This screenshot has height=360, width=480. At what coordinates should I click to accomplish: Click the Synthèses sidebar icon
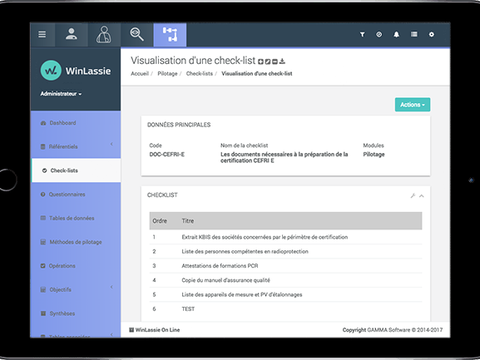click(x=43, y=314)
